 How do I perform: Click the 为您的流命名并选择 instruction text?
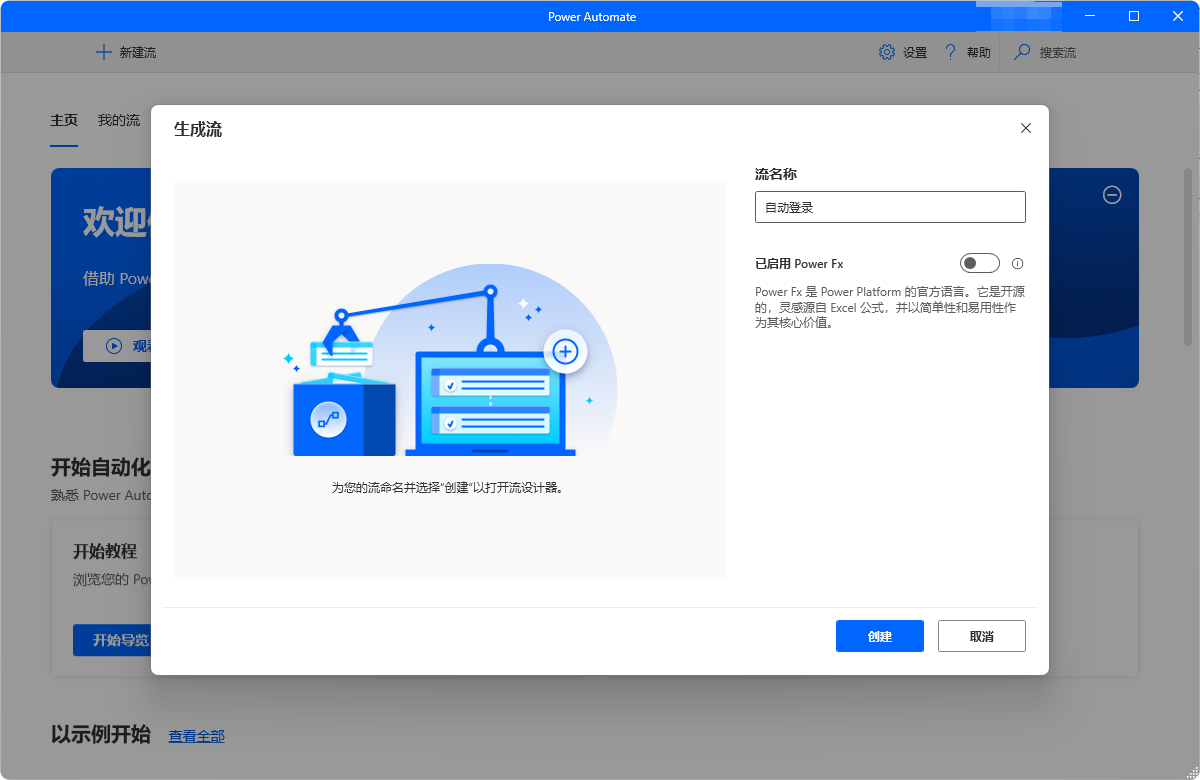pyautogui.click(x=447, y=488)
